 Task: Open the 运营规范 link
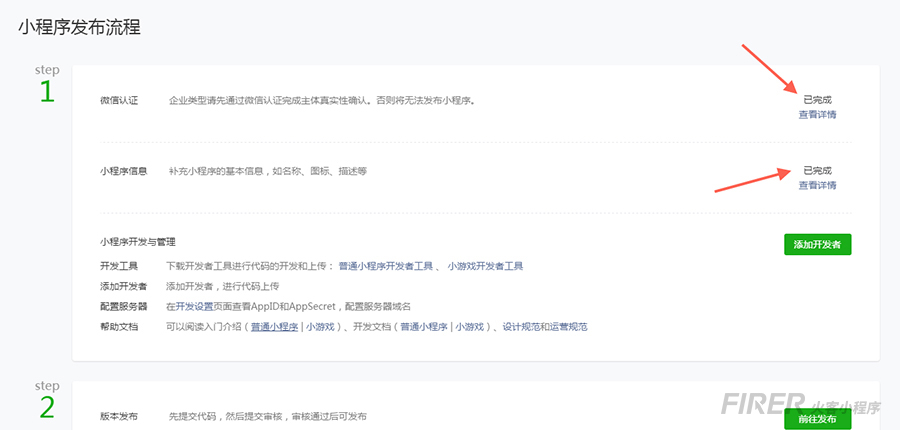(569, 327)
